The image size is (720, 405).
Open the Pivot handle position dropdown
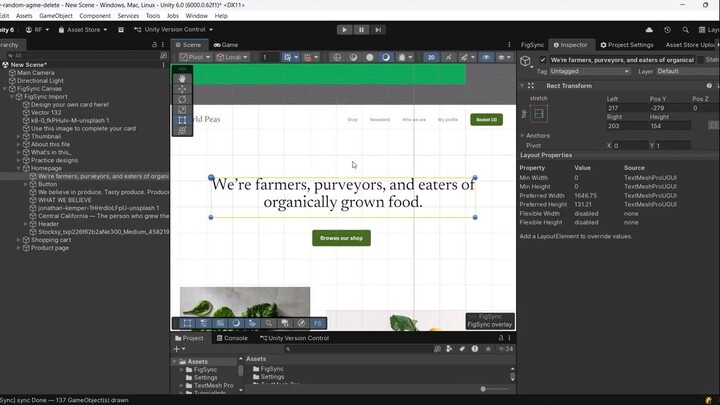coord(195,57)
